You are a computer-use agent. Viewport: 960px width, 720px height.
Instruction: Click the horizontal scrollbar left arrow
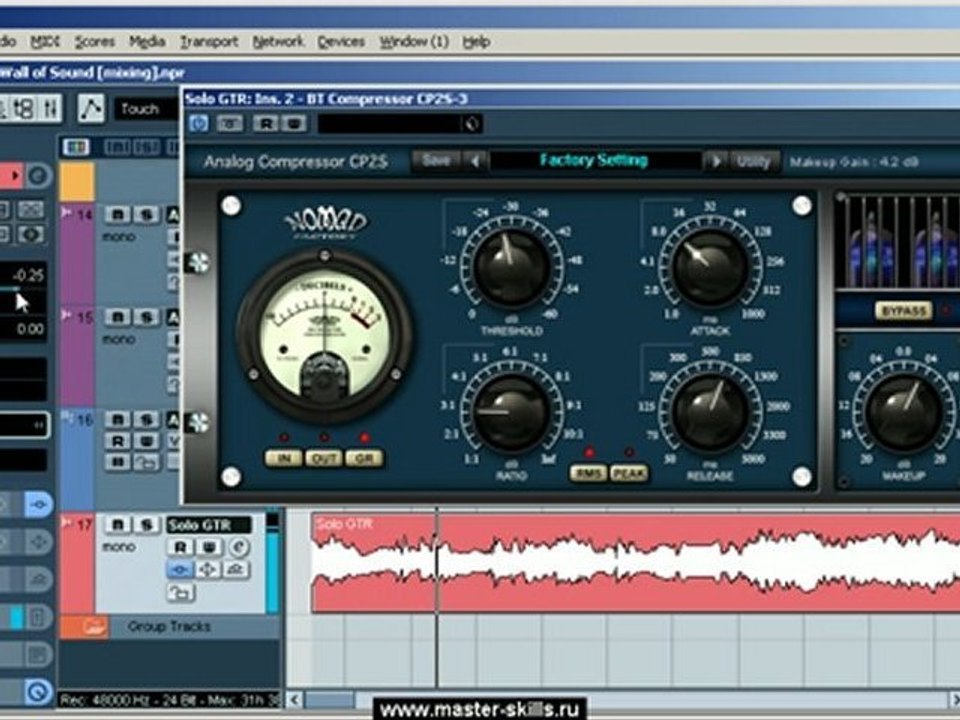pyautogui.click(x=296, y=699)
